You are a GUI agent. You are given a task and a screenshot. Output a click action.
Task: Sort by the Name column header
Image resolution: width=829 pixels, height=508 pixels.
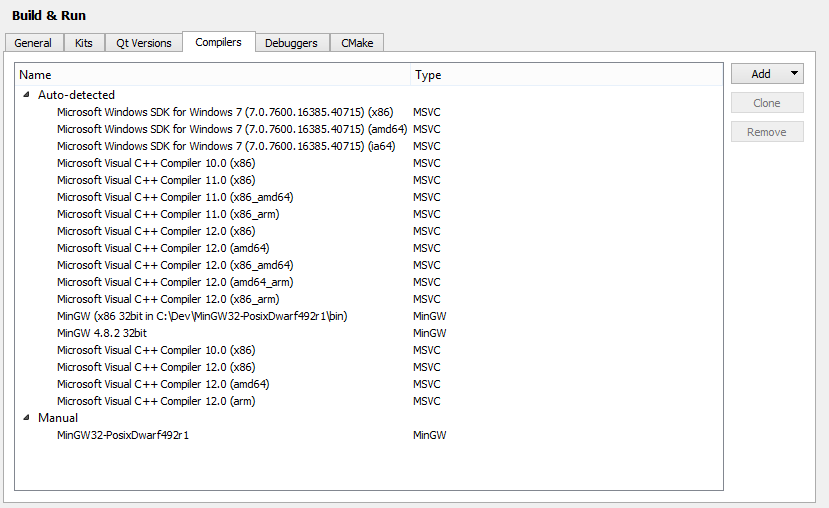click(x=213, y=75)
